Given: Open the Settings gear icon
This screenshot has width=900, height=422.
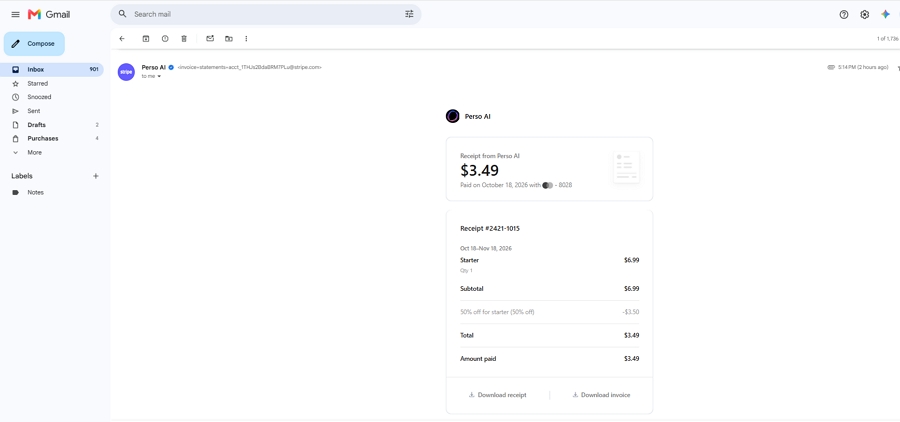Looking at the screenshot, I should click(864, 14).
